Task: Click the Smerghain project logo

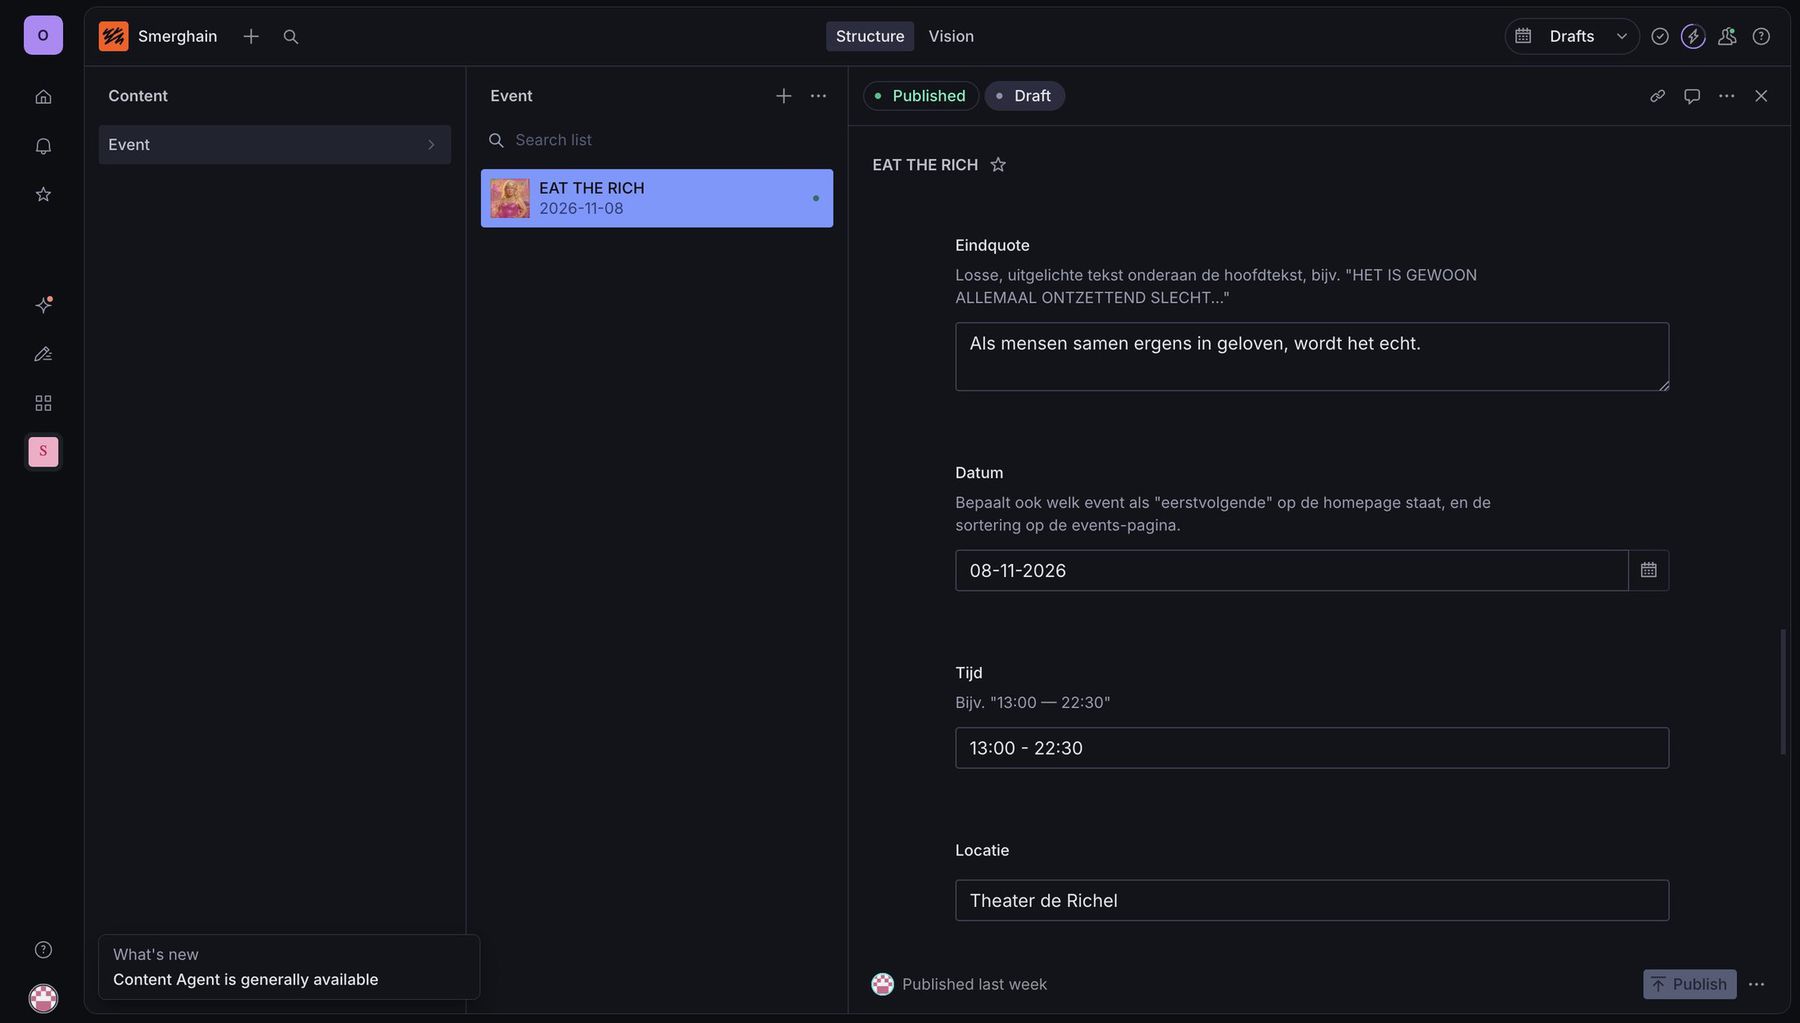Action: point(114,36)
